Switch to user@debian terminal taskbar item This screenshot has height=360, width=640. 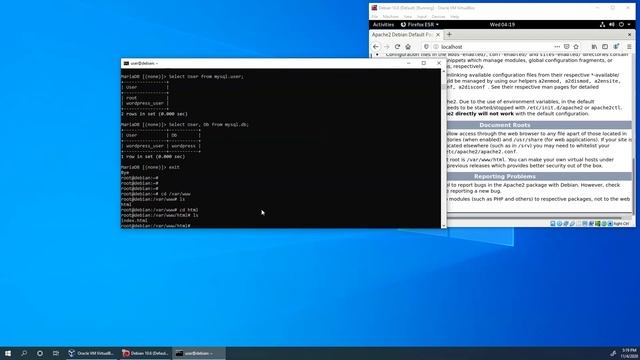pyautogui.click(x=199, y=353)
